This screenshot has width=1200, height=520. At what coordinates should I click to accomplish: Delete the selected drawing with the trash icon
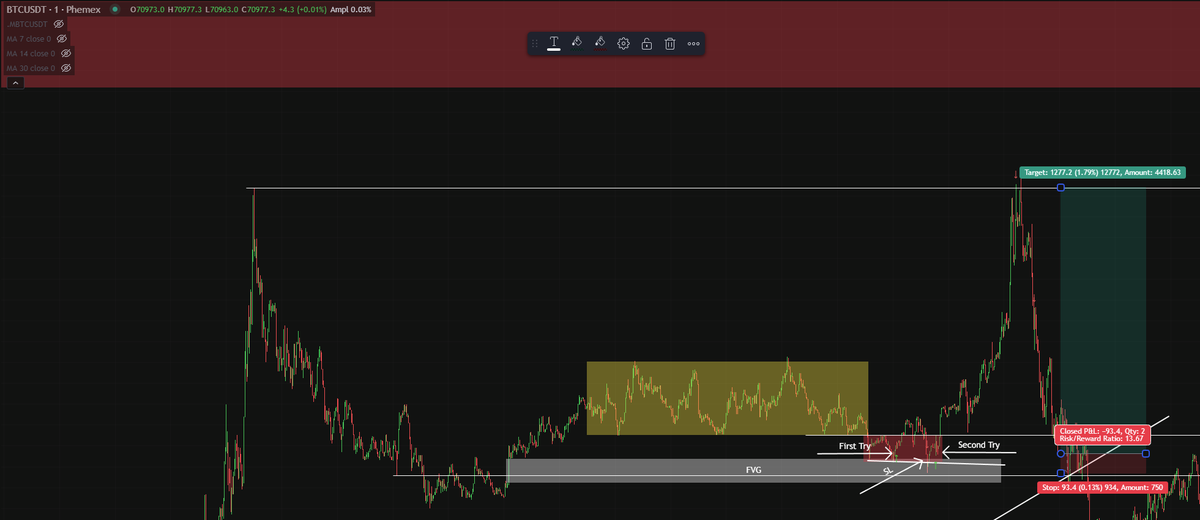670,44
